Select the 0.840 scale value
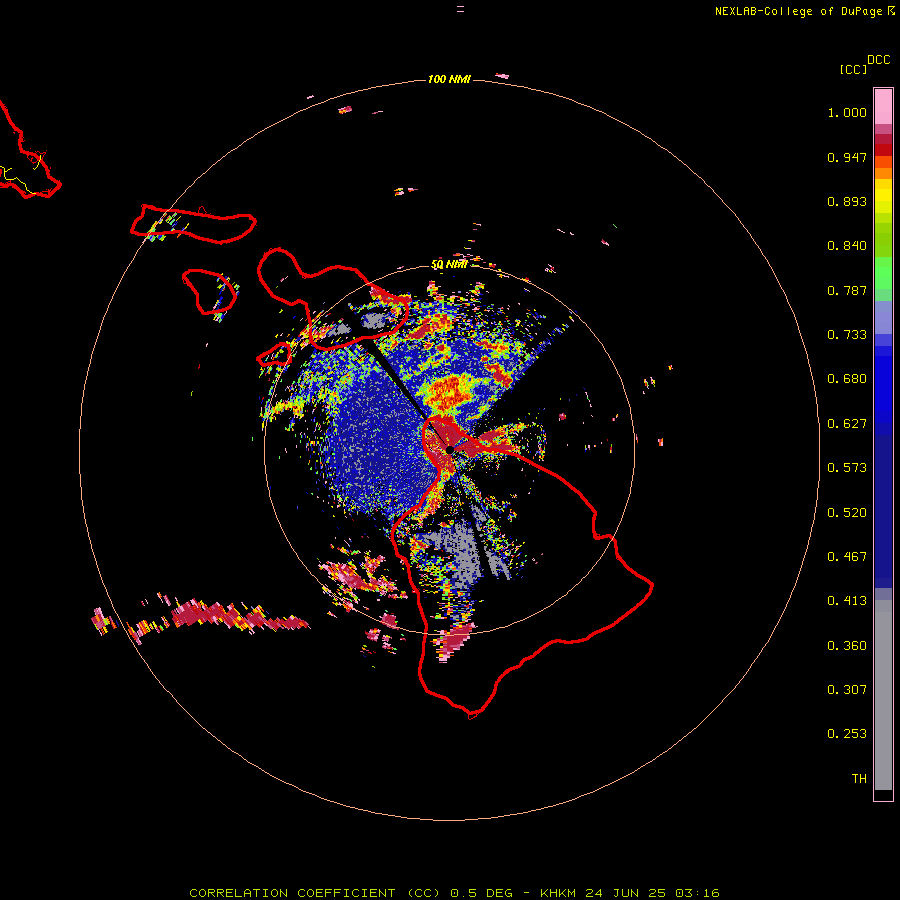Viewport: 900px width, 900px height. pyautogui.click(x=847, y=246)
